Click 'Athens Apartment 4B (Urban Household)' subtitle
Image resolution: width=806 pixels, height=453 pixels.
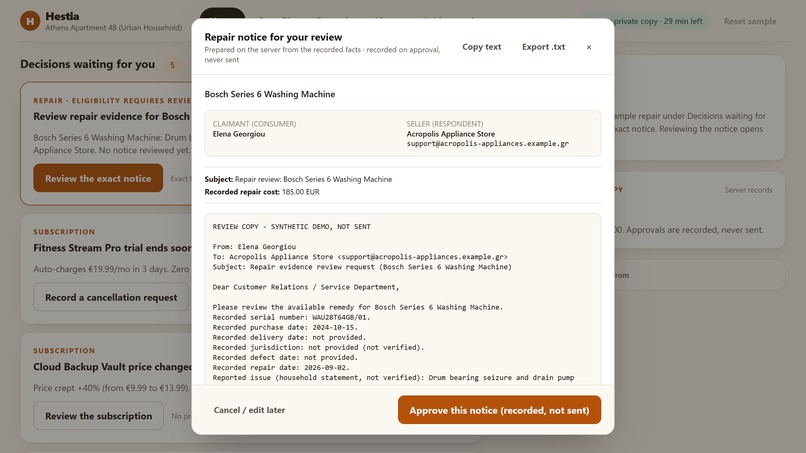pos(114,28)
